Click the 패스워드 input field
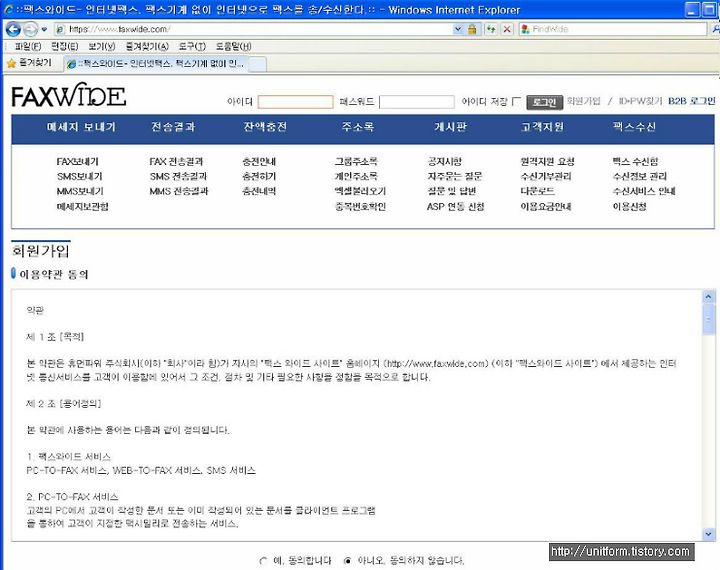Screen dimensions: 720x570 tap(416, 102)
